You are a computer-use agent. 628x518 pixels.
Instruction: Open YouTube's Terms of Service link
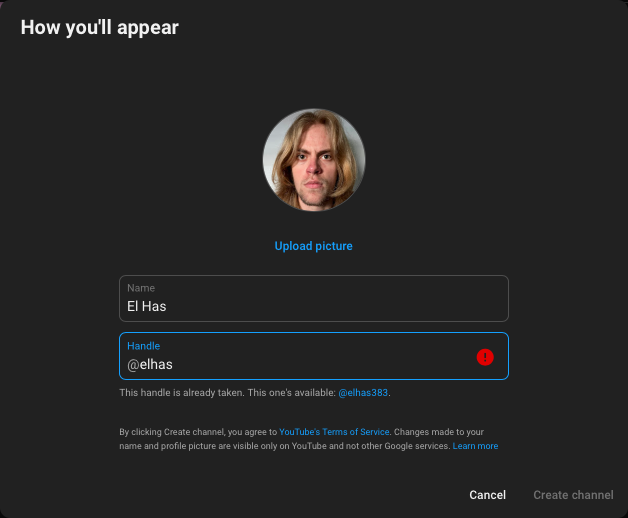334,432
